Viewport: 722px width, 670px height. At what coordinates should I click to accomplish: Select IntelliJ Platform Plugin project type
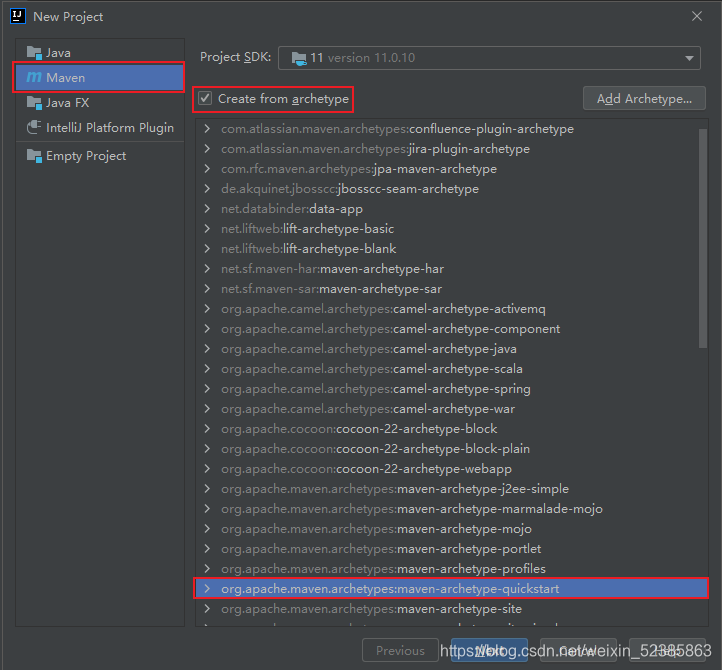(100, 128)
